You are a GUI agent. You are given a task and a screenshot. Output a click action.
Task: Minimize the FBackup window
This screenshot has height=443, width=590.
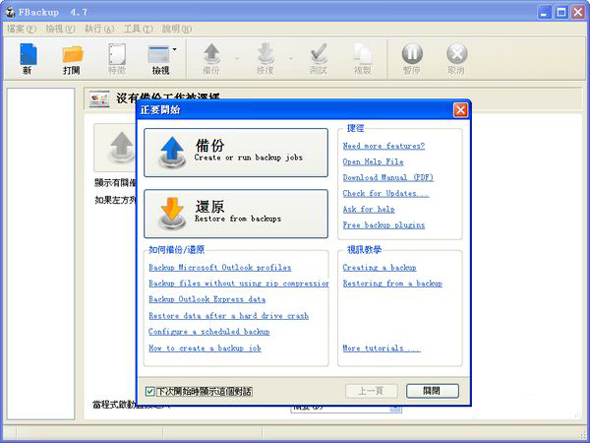click(543, 12)
